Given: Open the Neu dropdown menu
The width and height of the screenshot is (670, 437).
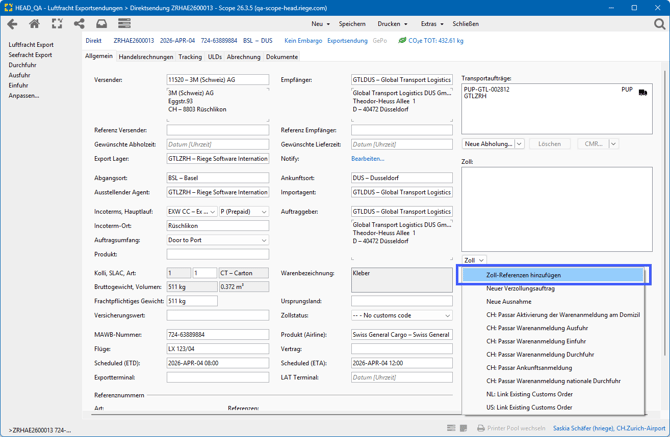Looking at the screenshot, I should click(320, 24).
